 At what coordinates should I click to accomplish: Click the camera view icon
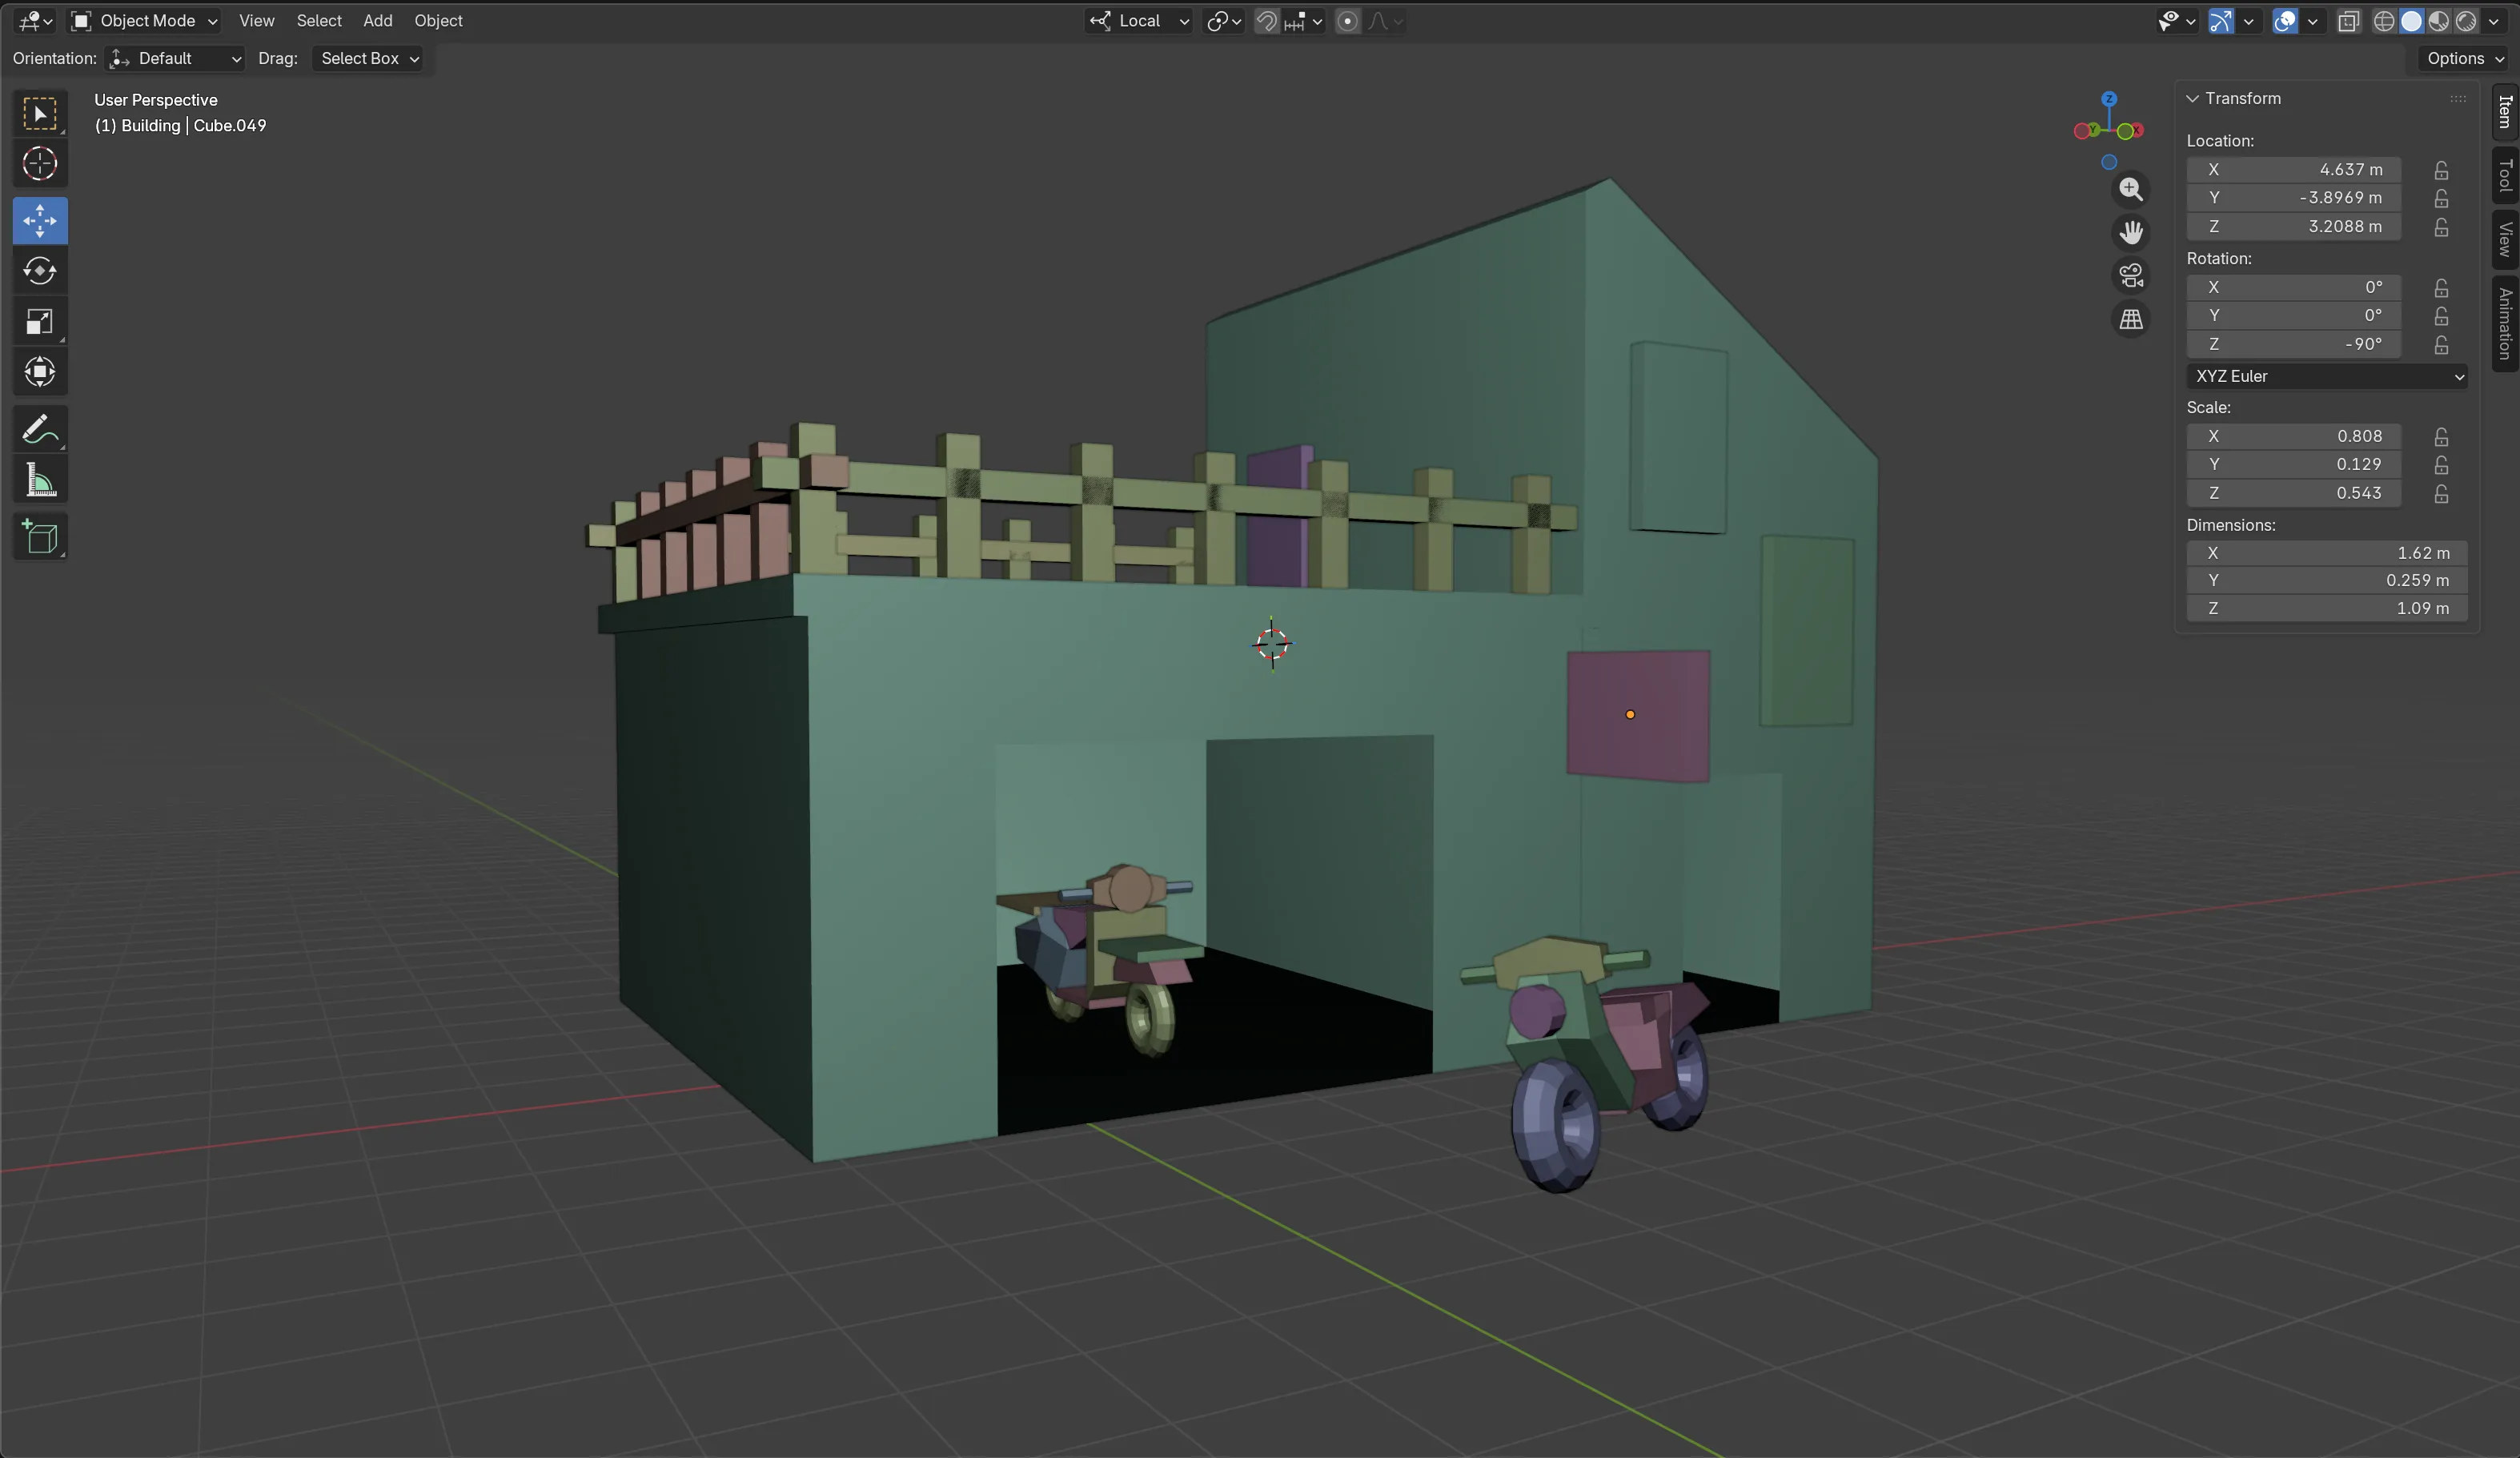pos(2131,276)
